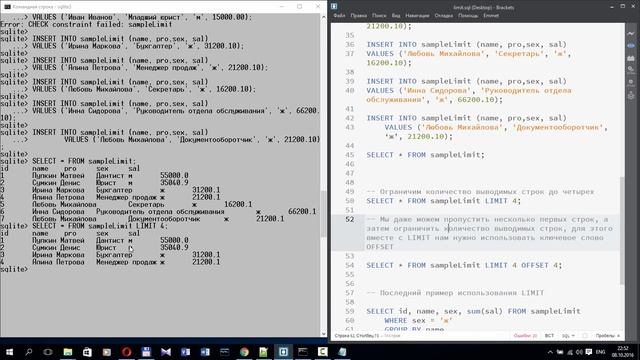Open the Поиск menu in Brackets
Image resolution: width=640 pixels, height=360 pixels.
pyautogui.click(x=379, y=16)
